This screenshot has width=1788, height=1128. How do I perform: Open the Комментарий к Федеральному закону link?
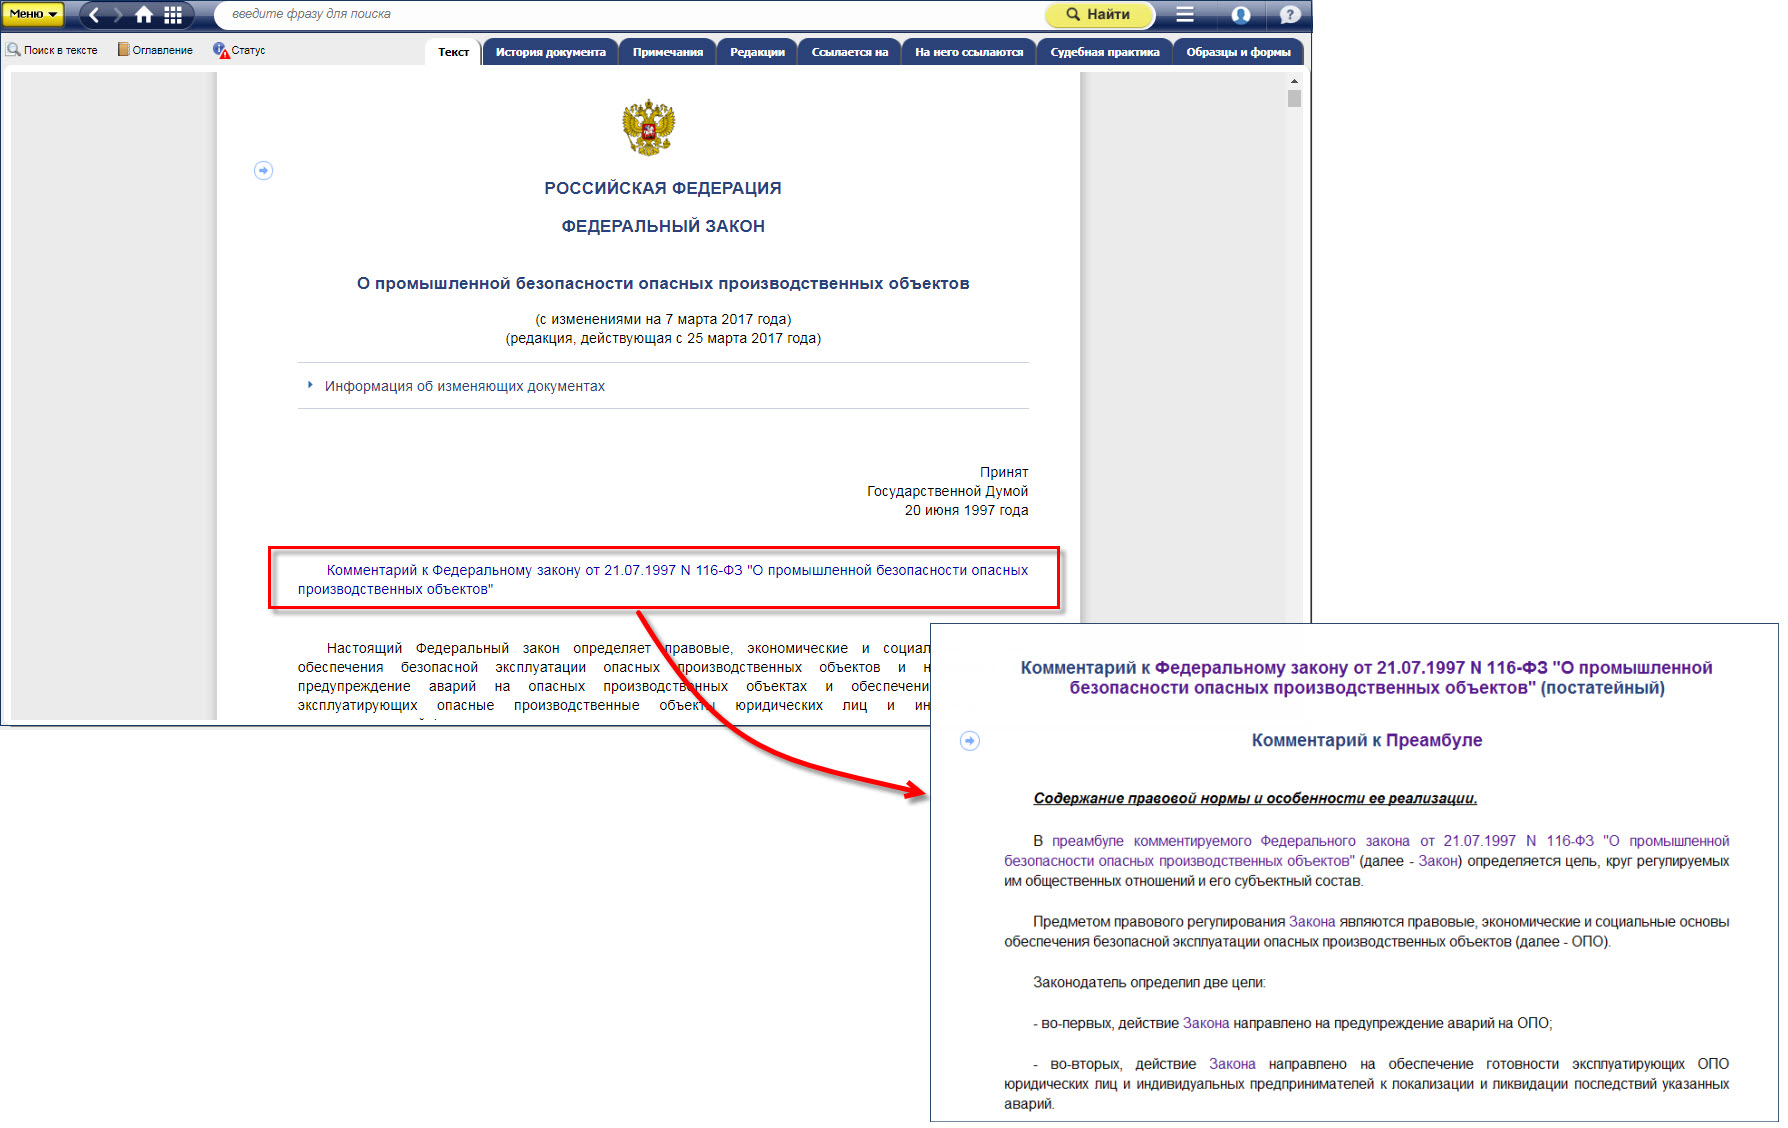(662, 579)
